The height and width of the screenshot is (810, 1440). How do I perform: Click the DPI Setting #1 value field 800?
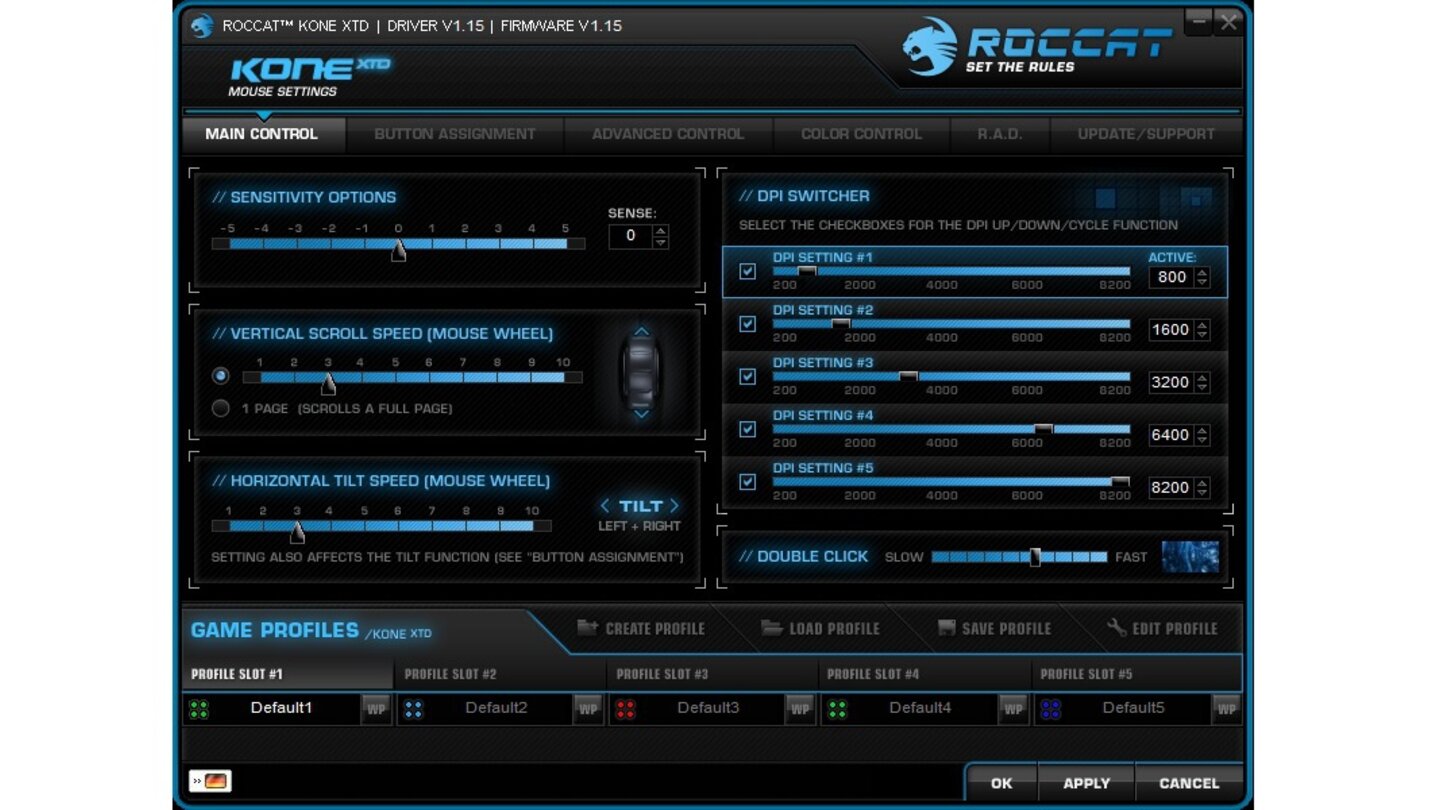click(x=1172, y=277)
